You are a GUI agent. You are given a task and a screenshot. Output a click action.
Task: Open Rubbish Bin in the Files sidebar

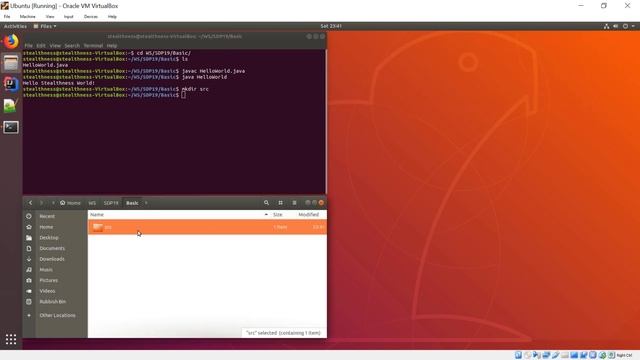52,301
